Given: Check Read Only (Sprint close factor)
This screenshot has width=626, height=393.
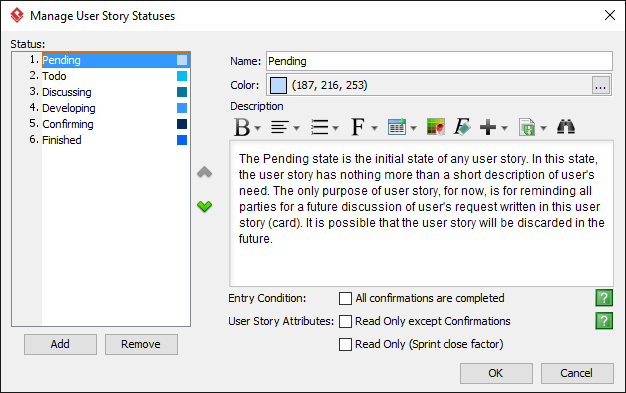Looking at the screenshot, I should pyautogui.click(x=345, y=344).
